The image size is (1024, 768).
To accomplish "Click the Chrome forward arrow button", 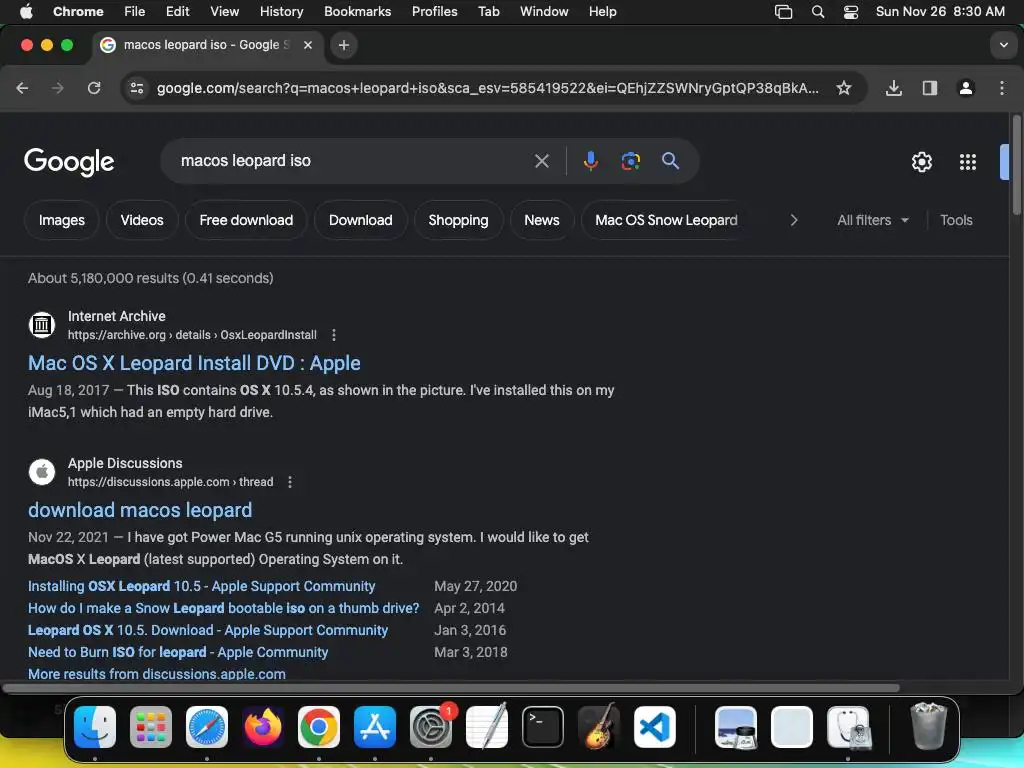I will coord(58,88).
